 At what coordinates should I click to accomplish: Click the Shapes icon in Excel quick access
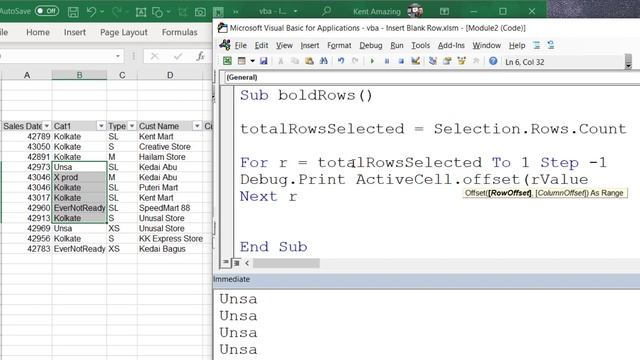pos(157,12)
